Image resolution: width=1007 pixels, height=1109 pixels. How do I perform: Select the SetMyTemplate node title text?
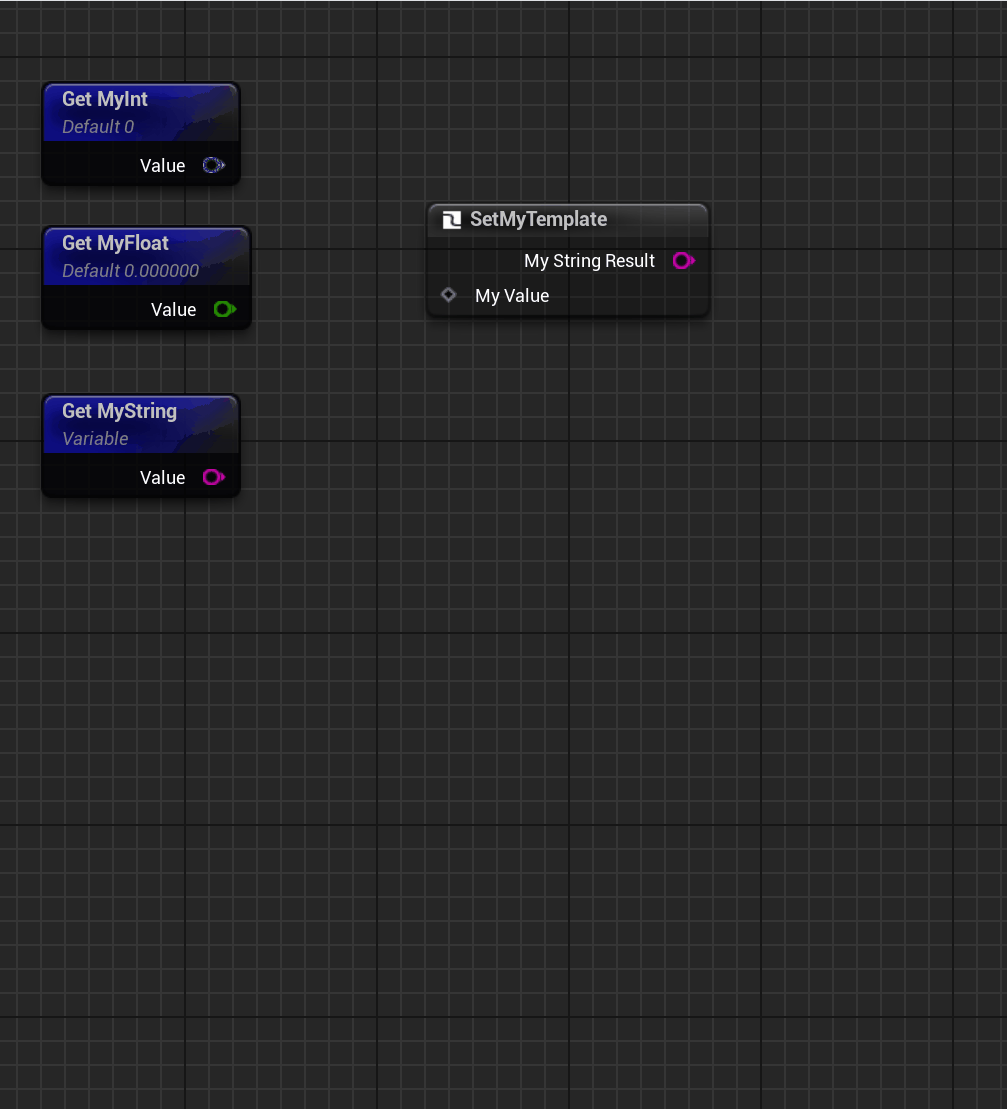tap(538, 219)
